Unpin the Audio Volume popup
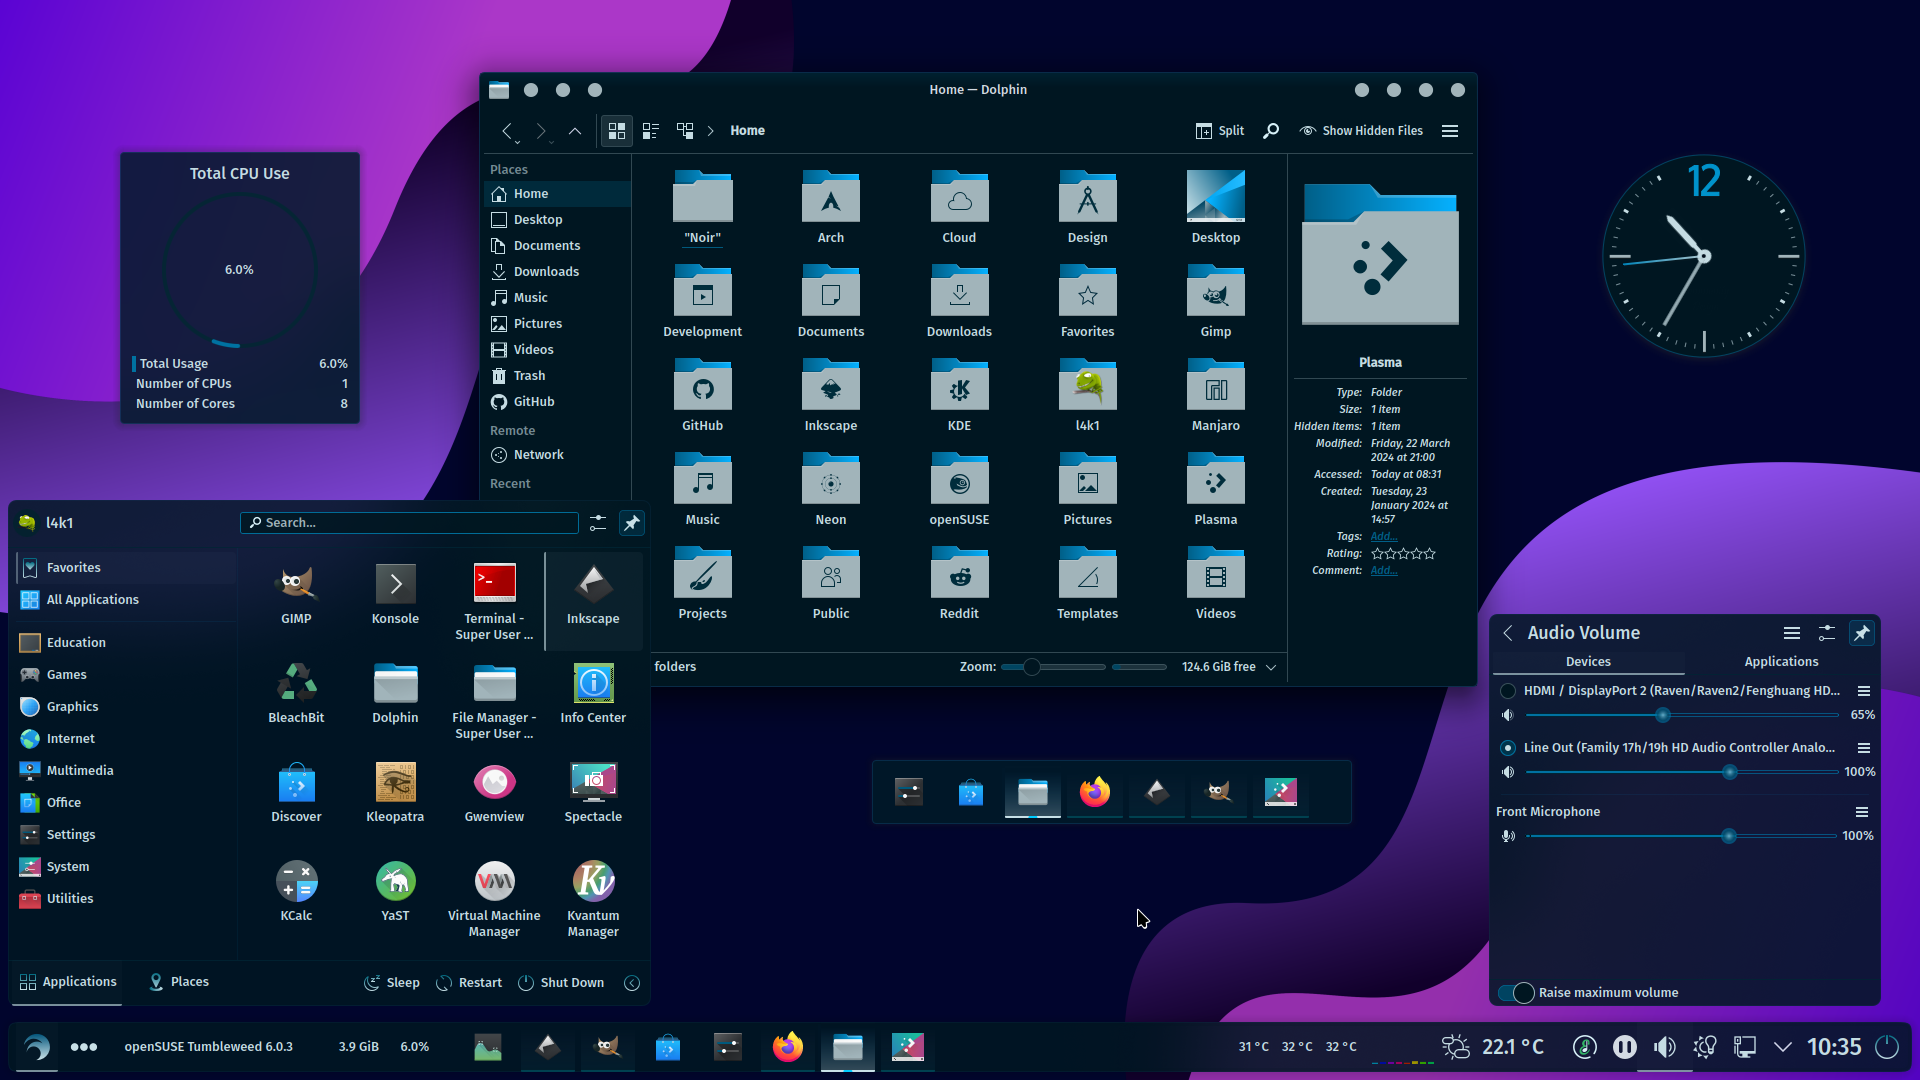The image size is (1920, 1080). (x=1861, y=633)
